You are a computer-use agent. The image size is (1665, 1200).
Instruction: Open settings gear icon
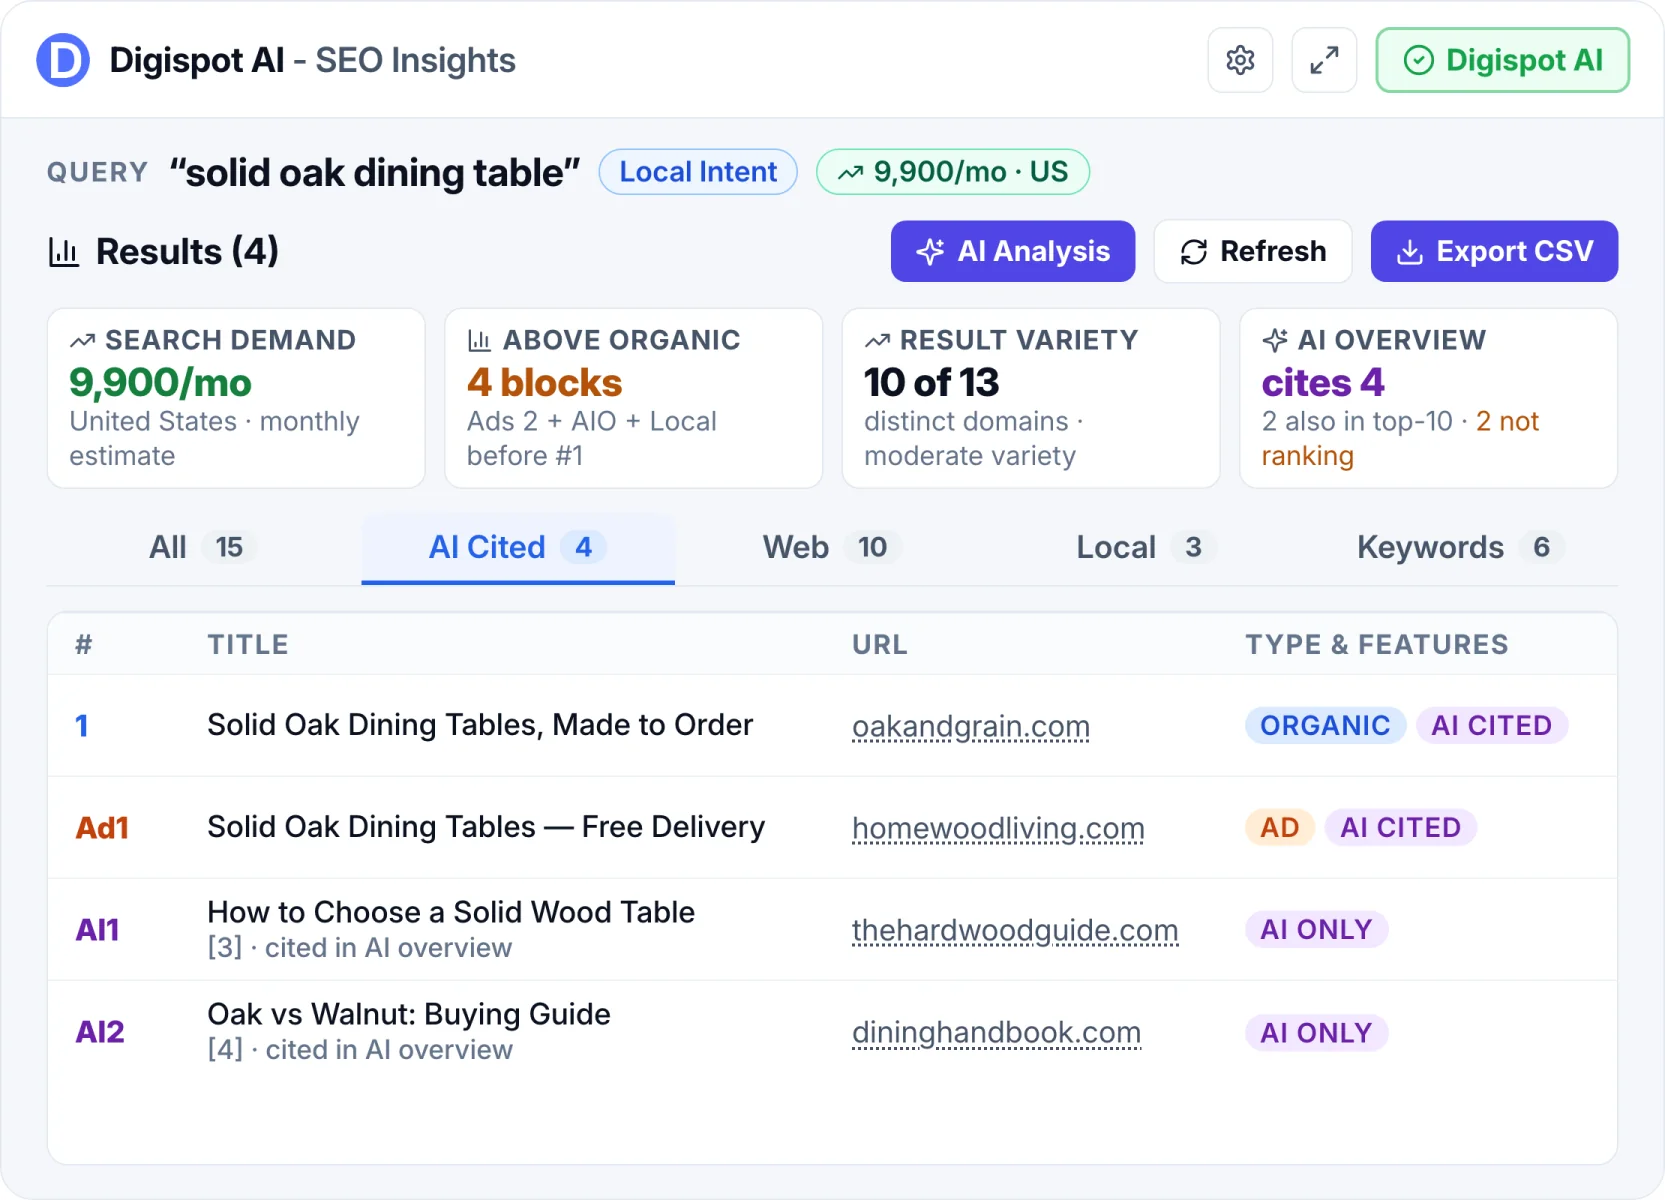tap(1240, 60)
